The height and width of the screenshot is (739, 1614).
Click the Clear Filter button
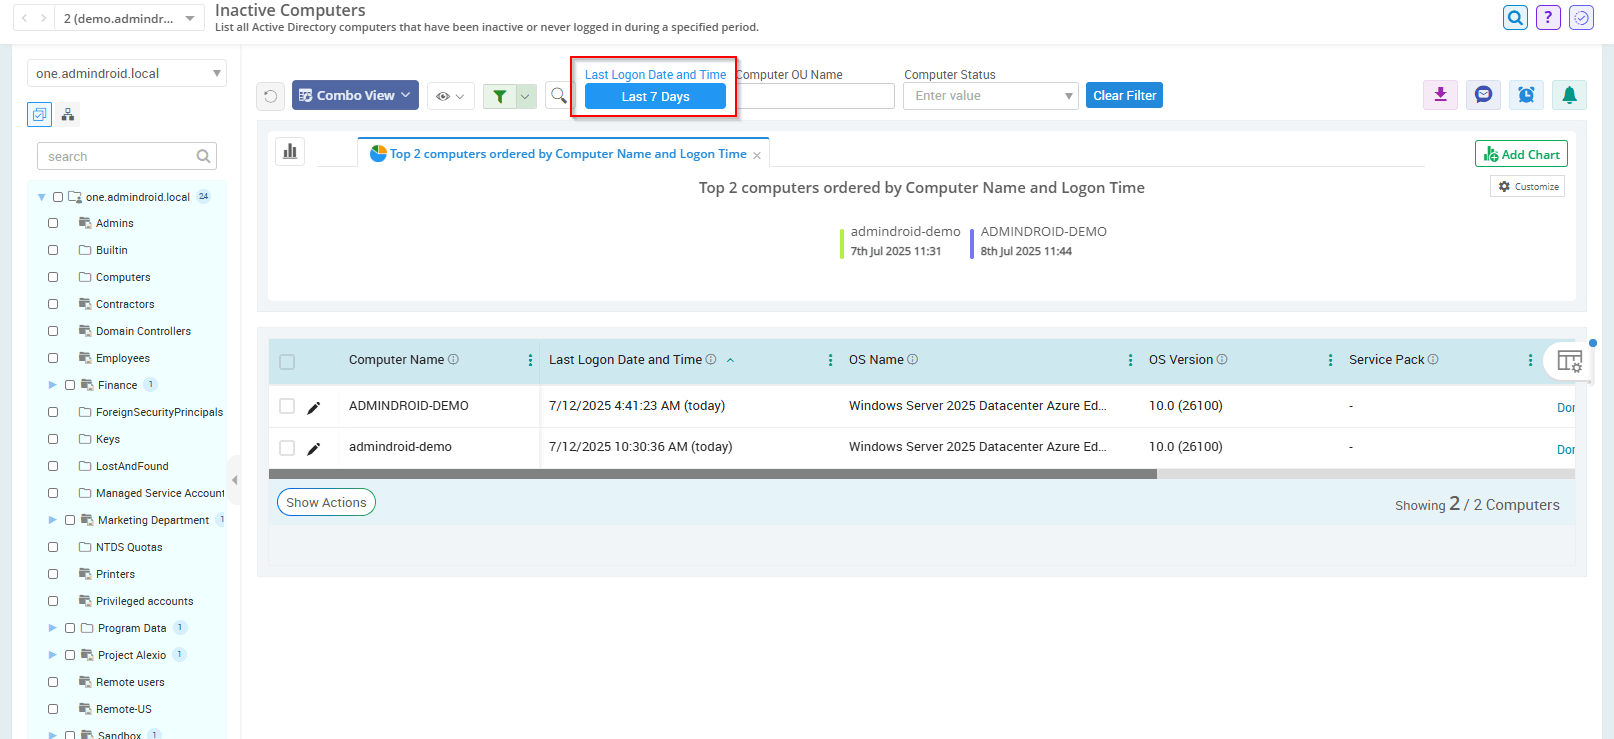click(x=1124, y=96)
